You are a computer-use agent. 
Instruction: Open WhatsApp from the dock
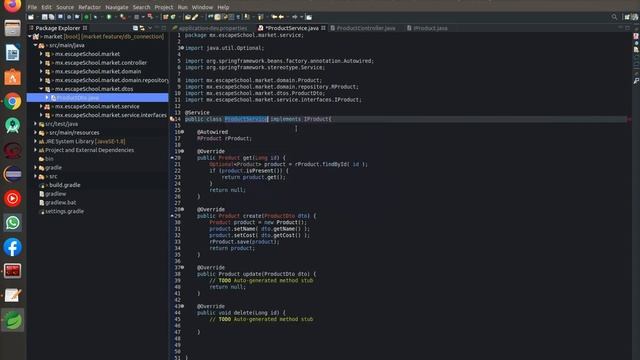coord(13,222)
